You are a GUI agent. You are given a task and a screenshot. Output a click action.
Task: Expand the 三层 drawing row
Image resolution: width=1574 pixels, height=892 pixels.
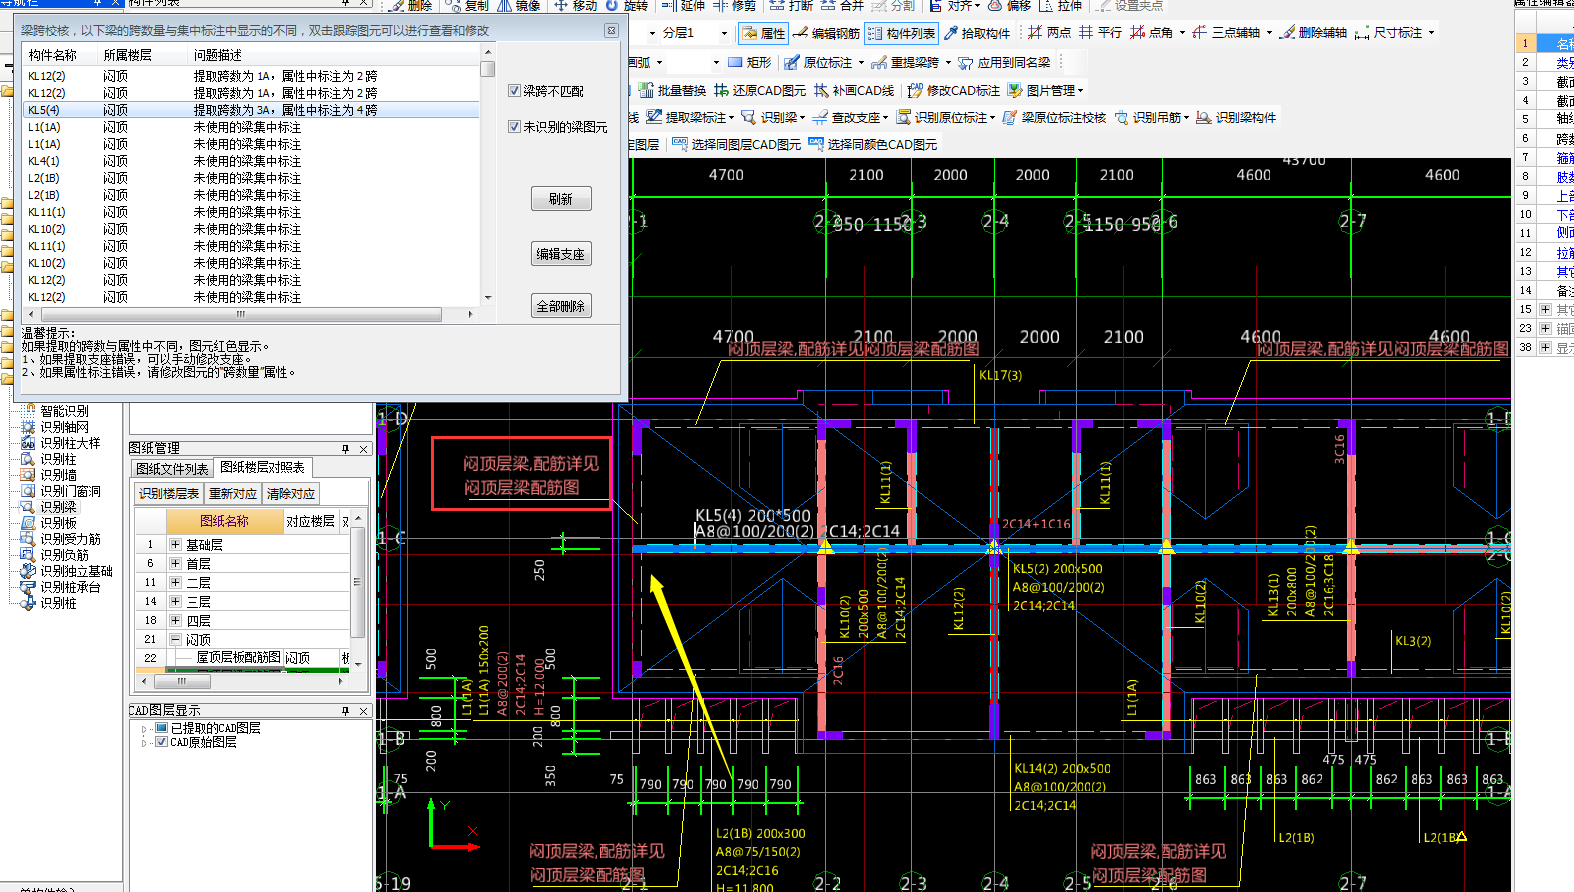(x=175, y=601)
